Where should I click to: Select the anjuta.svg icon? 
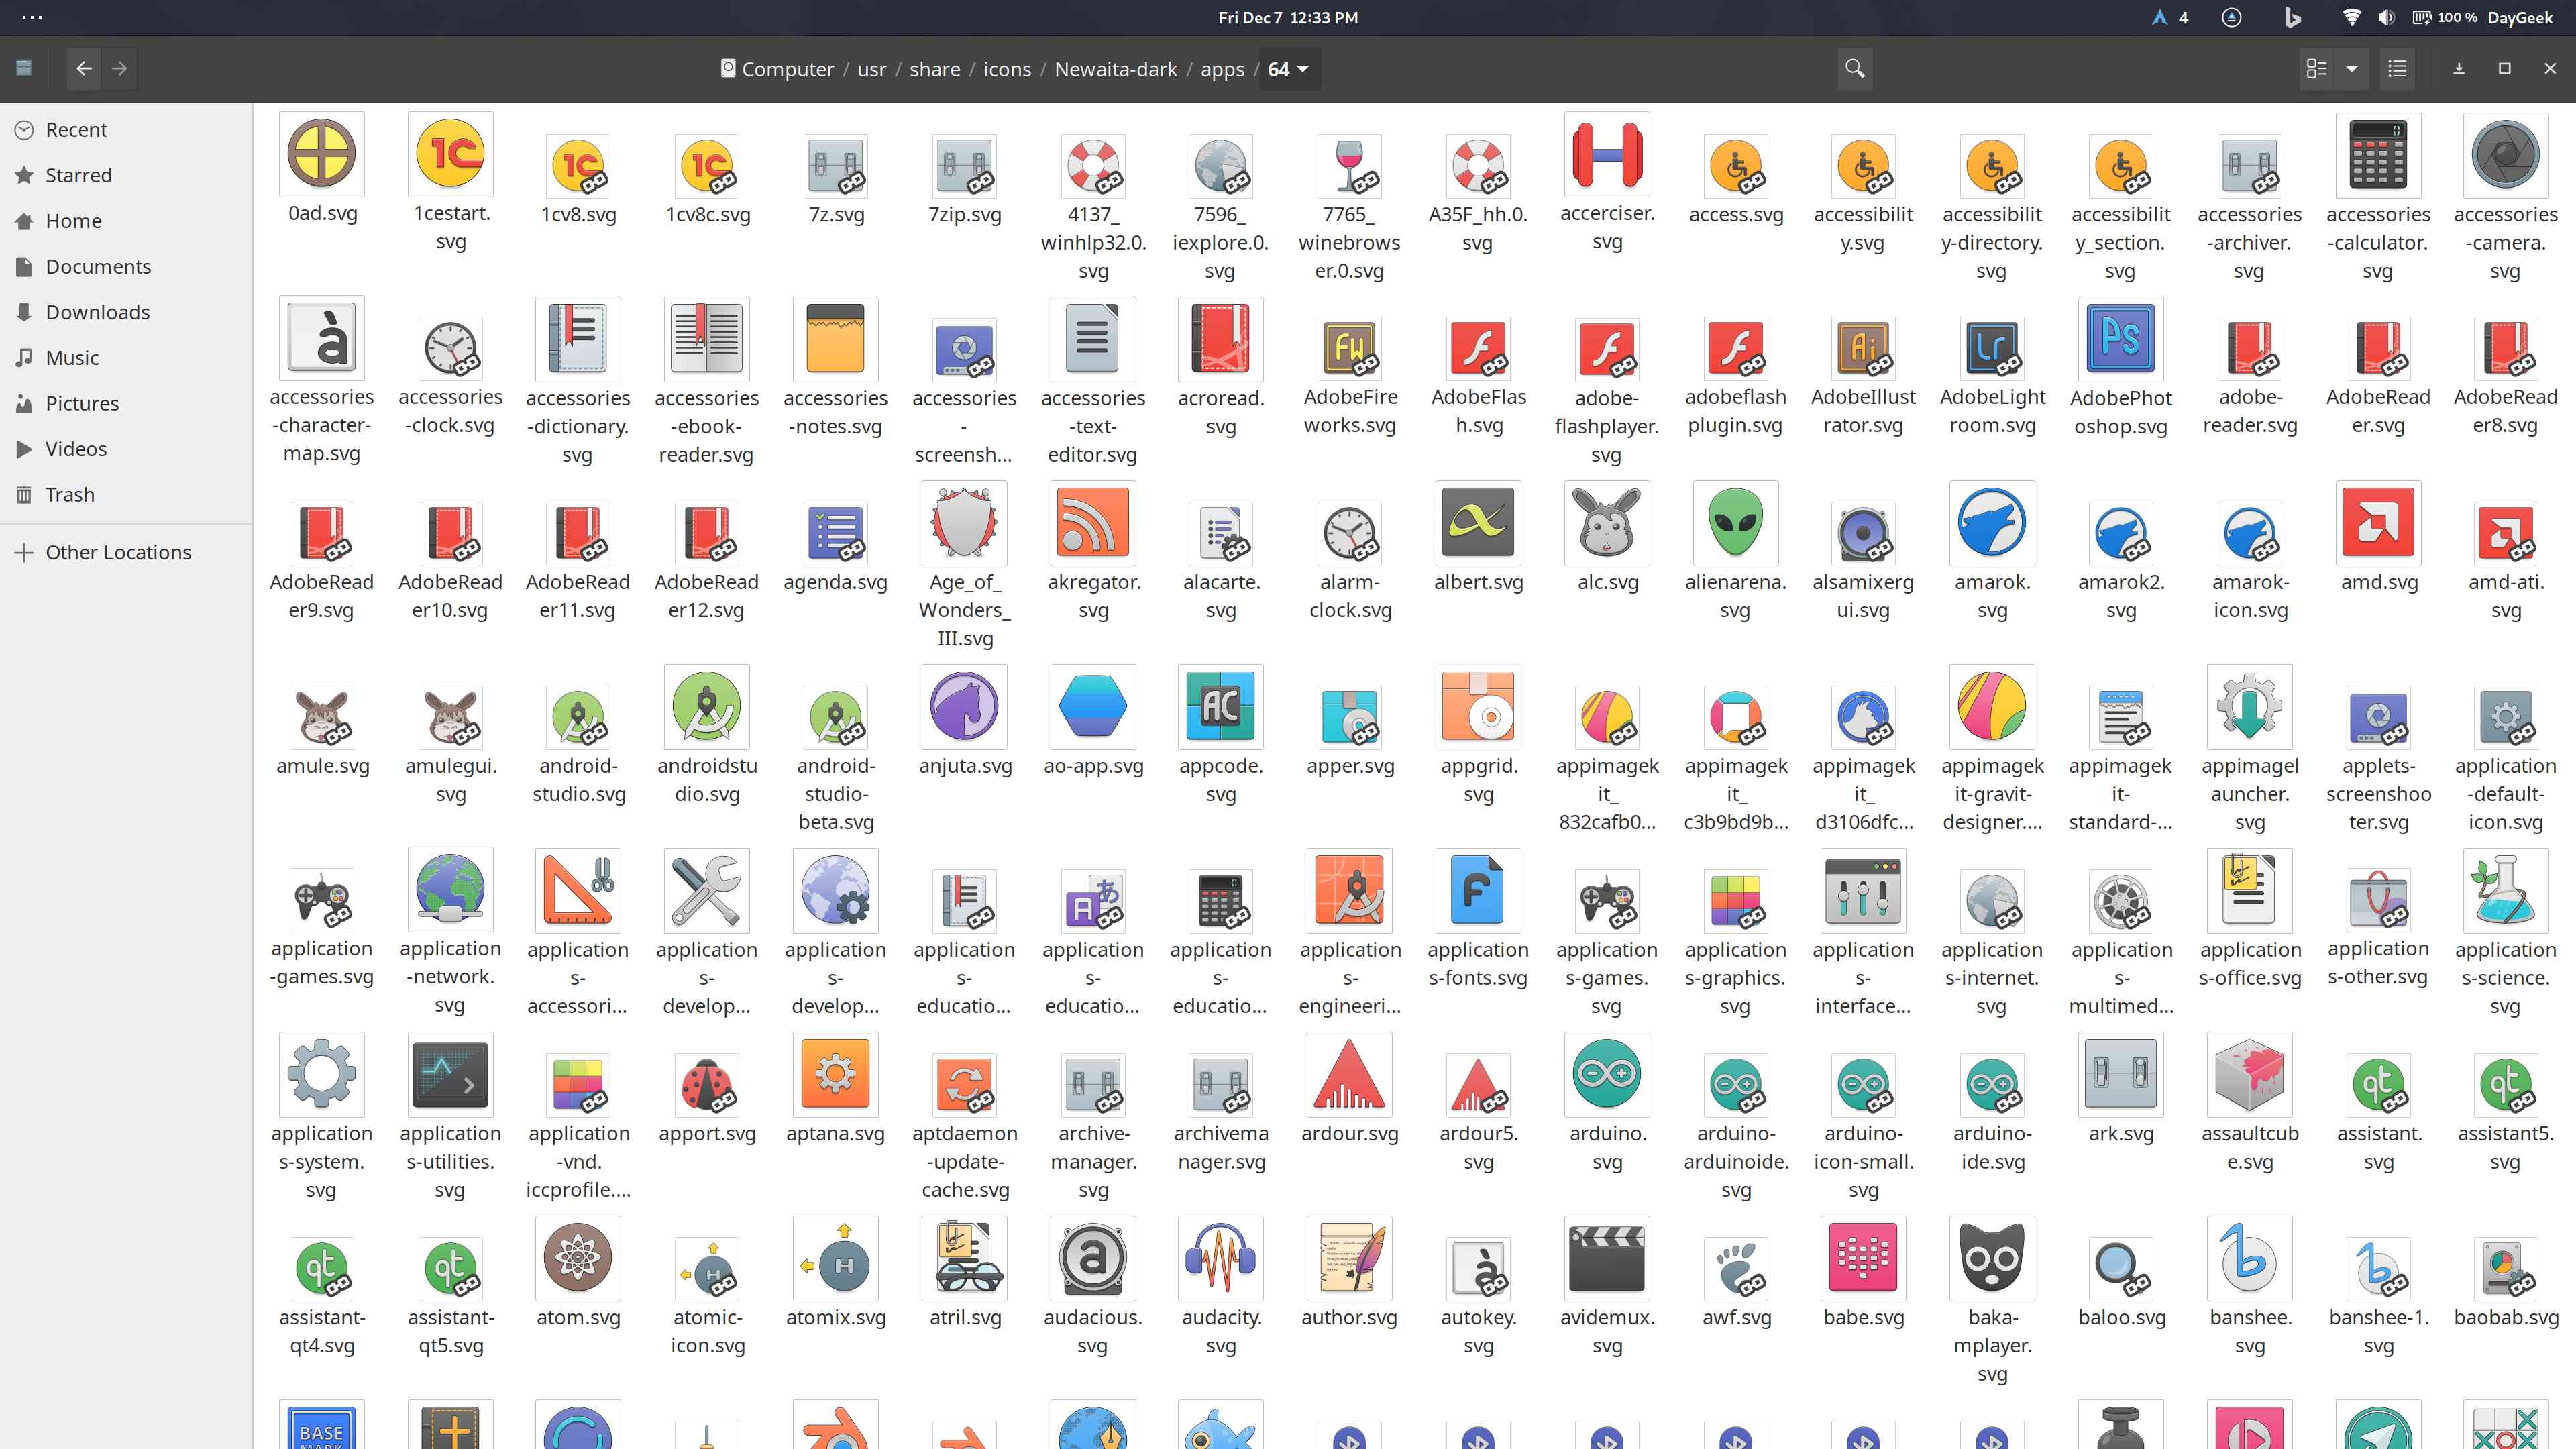click(x=964, y=706)
